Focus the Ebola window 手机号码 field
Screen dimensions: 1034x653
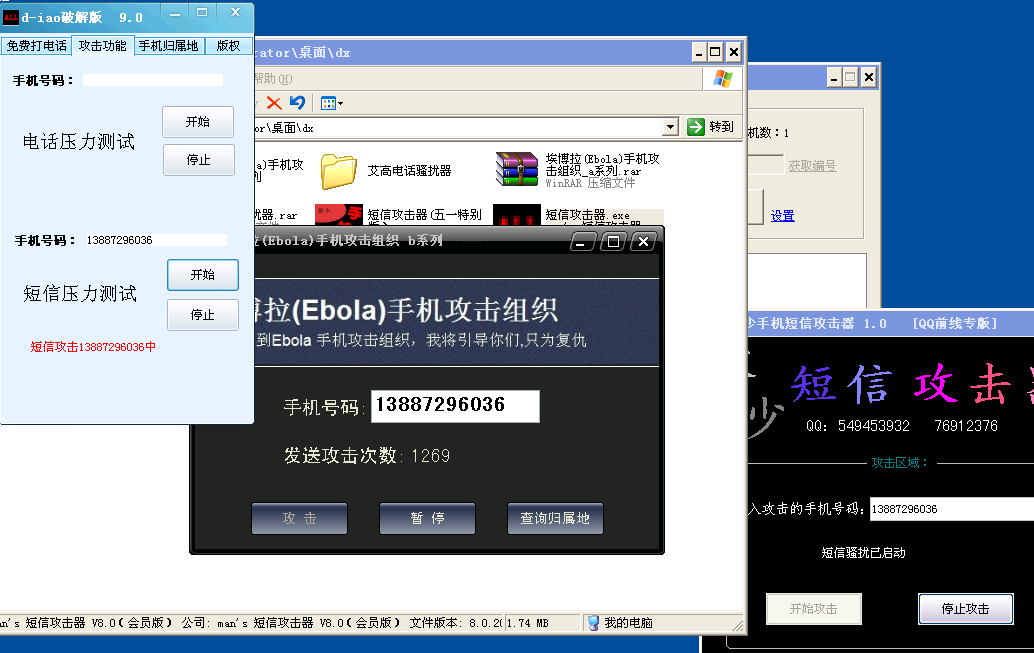pyautogui.click(x=456, y=406)
